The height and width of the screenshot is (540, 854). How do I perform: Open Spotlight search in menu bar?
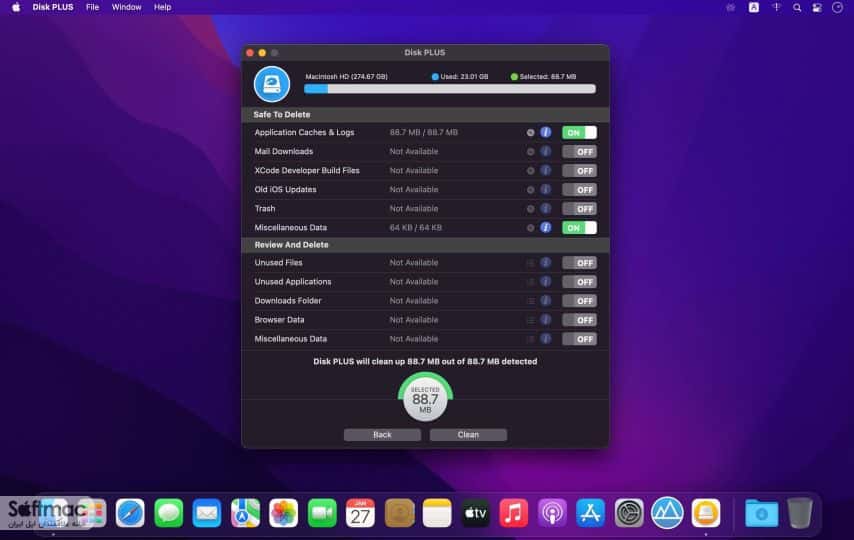(797, 8)
